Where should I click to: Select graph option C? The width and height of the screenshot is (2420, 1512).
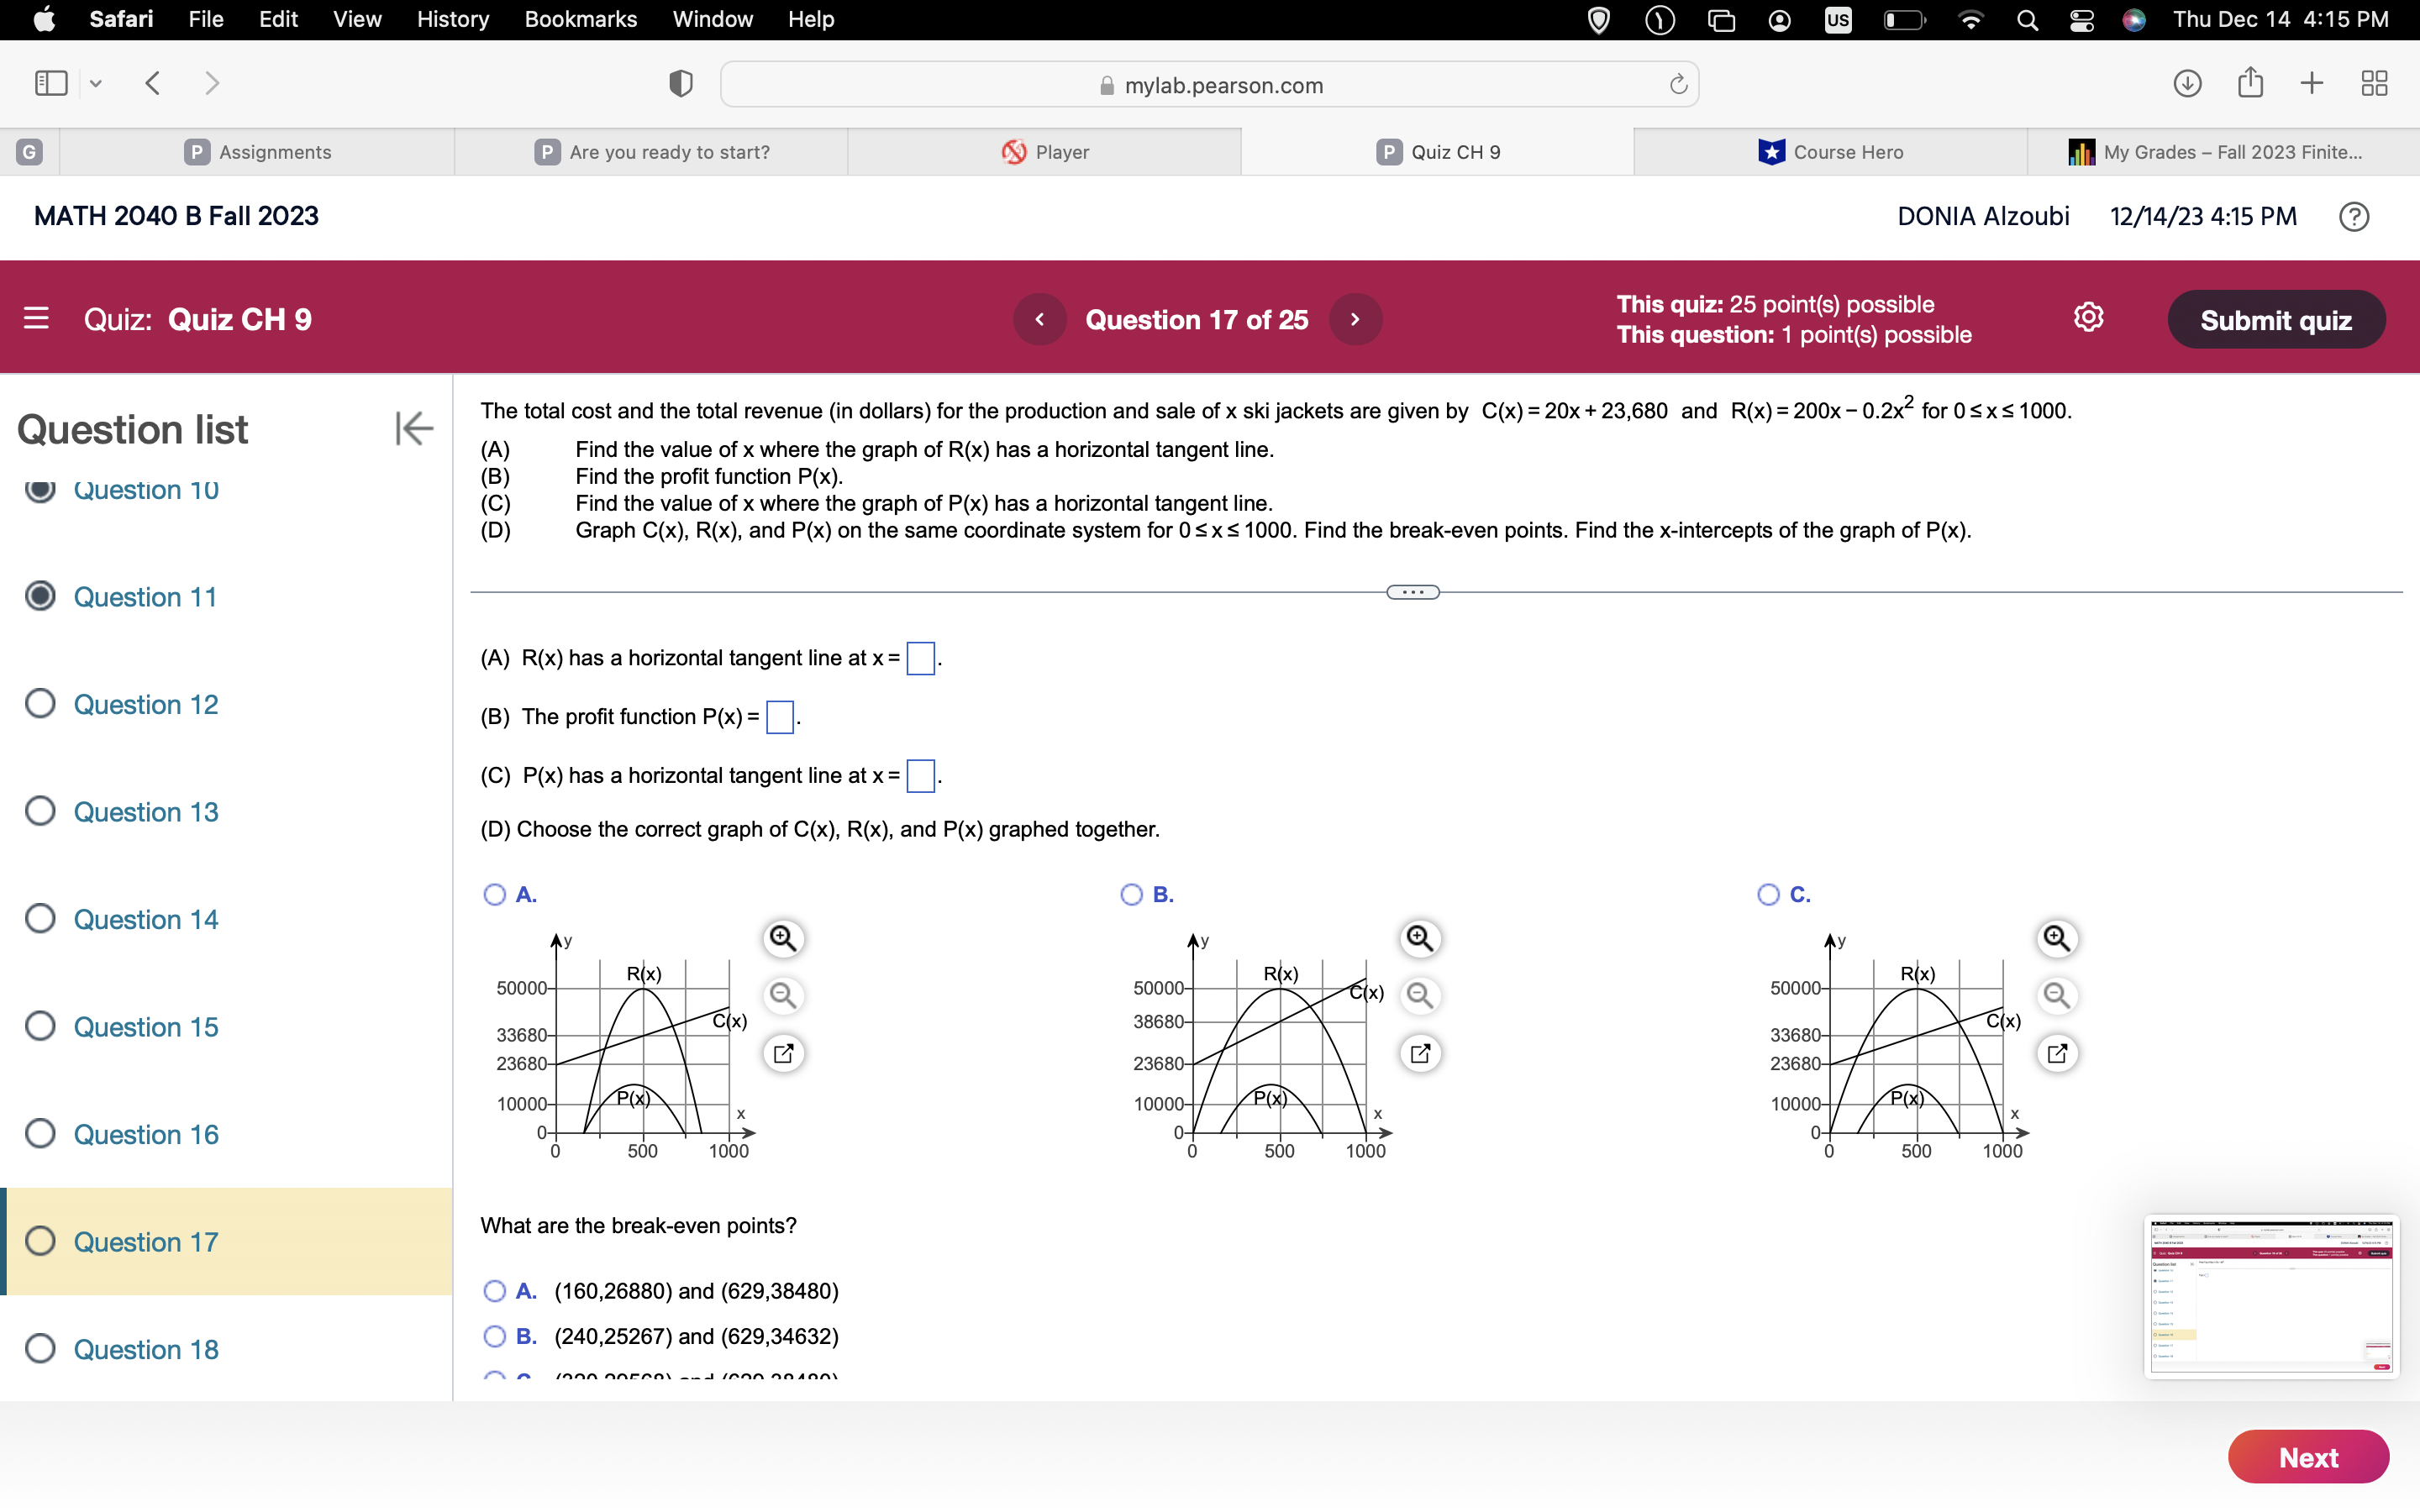(1768, 894)
